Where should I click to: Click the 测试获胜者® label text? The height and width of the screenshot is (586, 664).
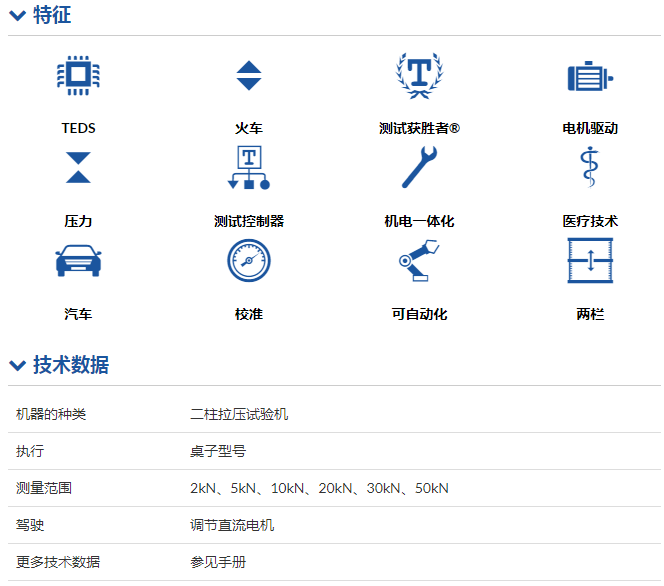[419, 128]
